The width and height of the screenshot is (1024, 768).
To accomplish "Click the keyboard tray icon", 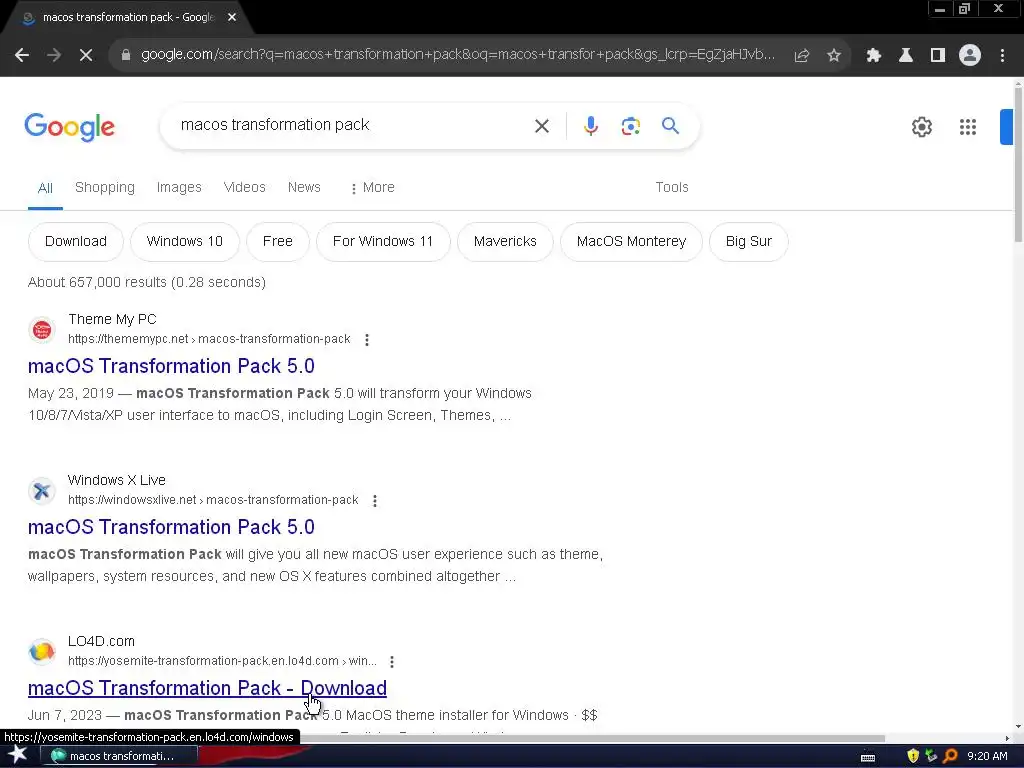I will click(x=868, y=757).
